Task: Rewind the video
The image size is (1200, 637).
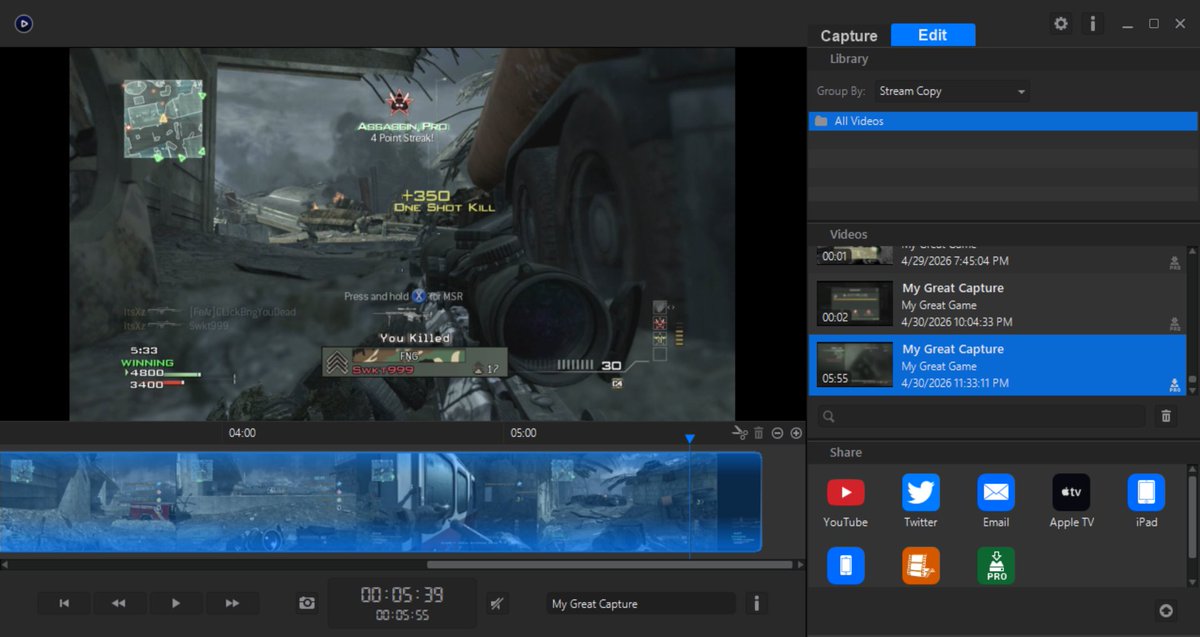Action: [x=119, y=603]
